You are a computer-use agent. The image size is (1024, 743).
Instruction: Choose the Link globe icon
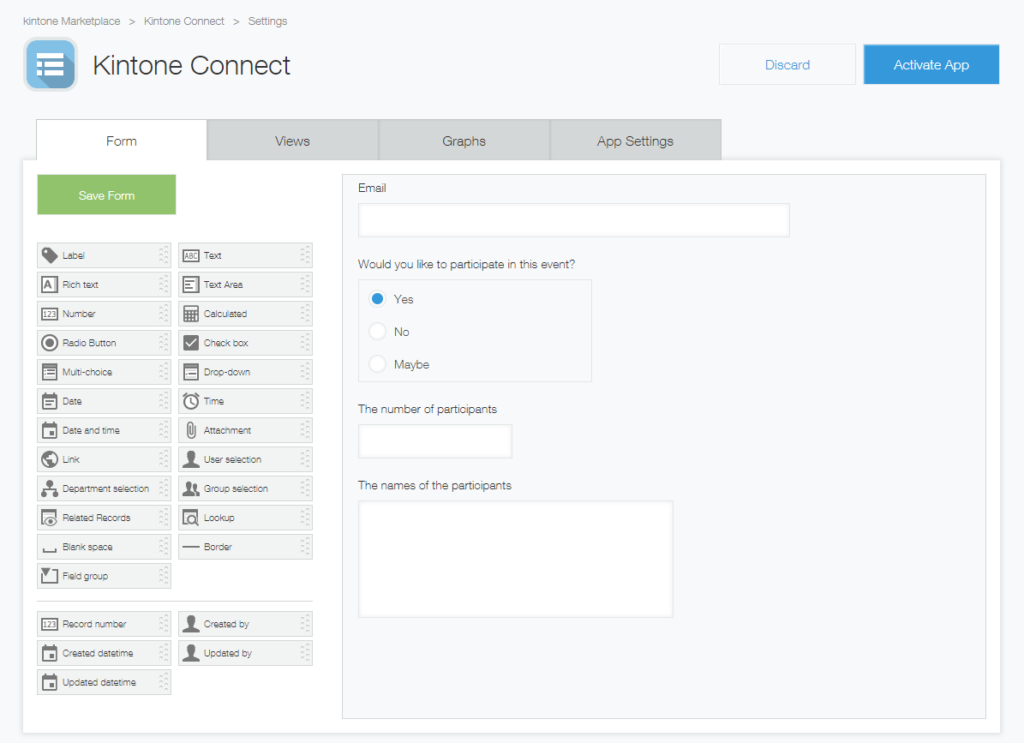[50, 460]
